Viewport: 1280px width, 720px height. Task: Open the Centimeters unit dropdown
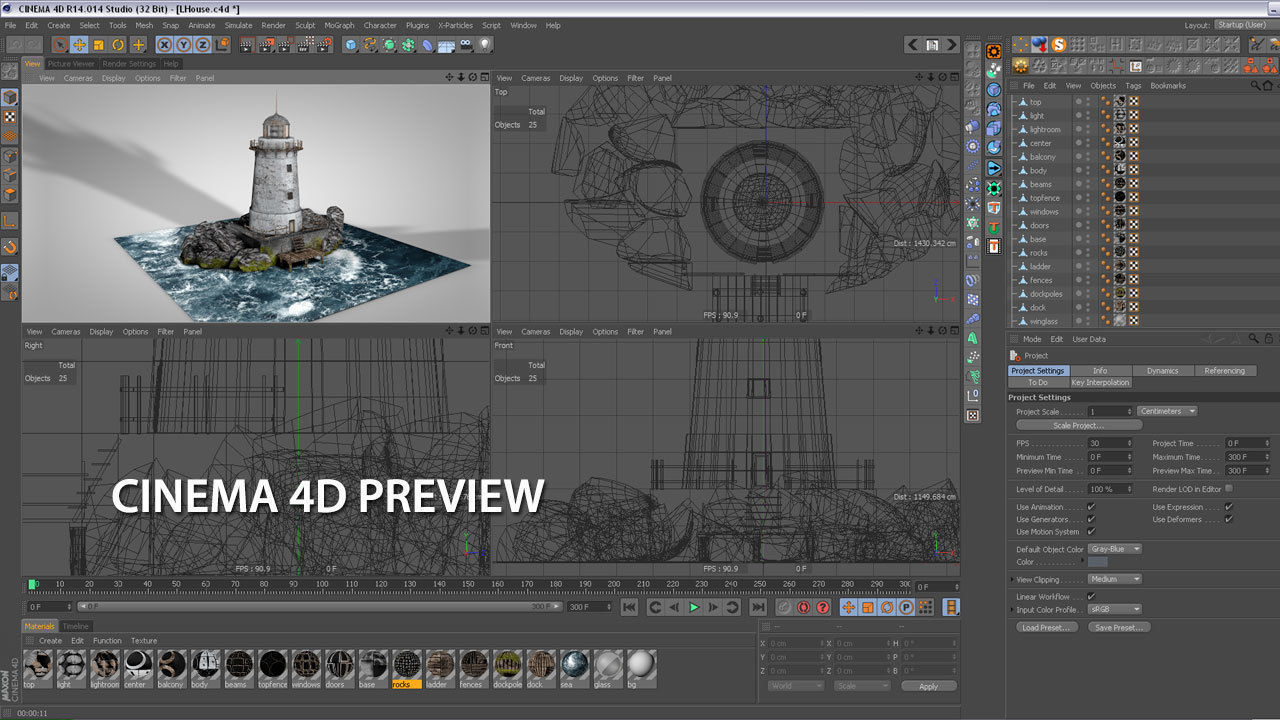1167,411
